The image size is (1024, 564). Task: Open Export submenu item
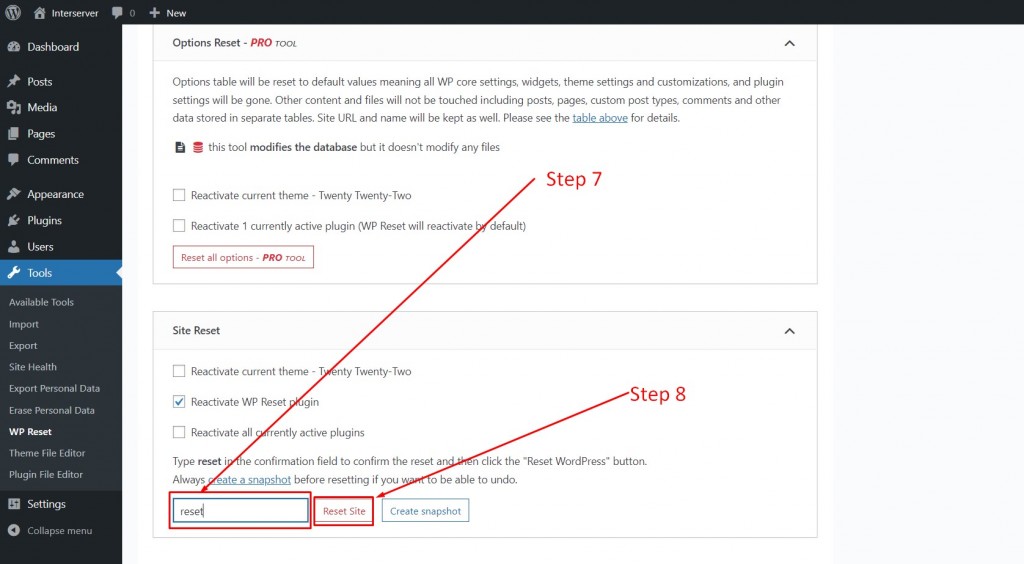point(23,346)
